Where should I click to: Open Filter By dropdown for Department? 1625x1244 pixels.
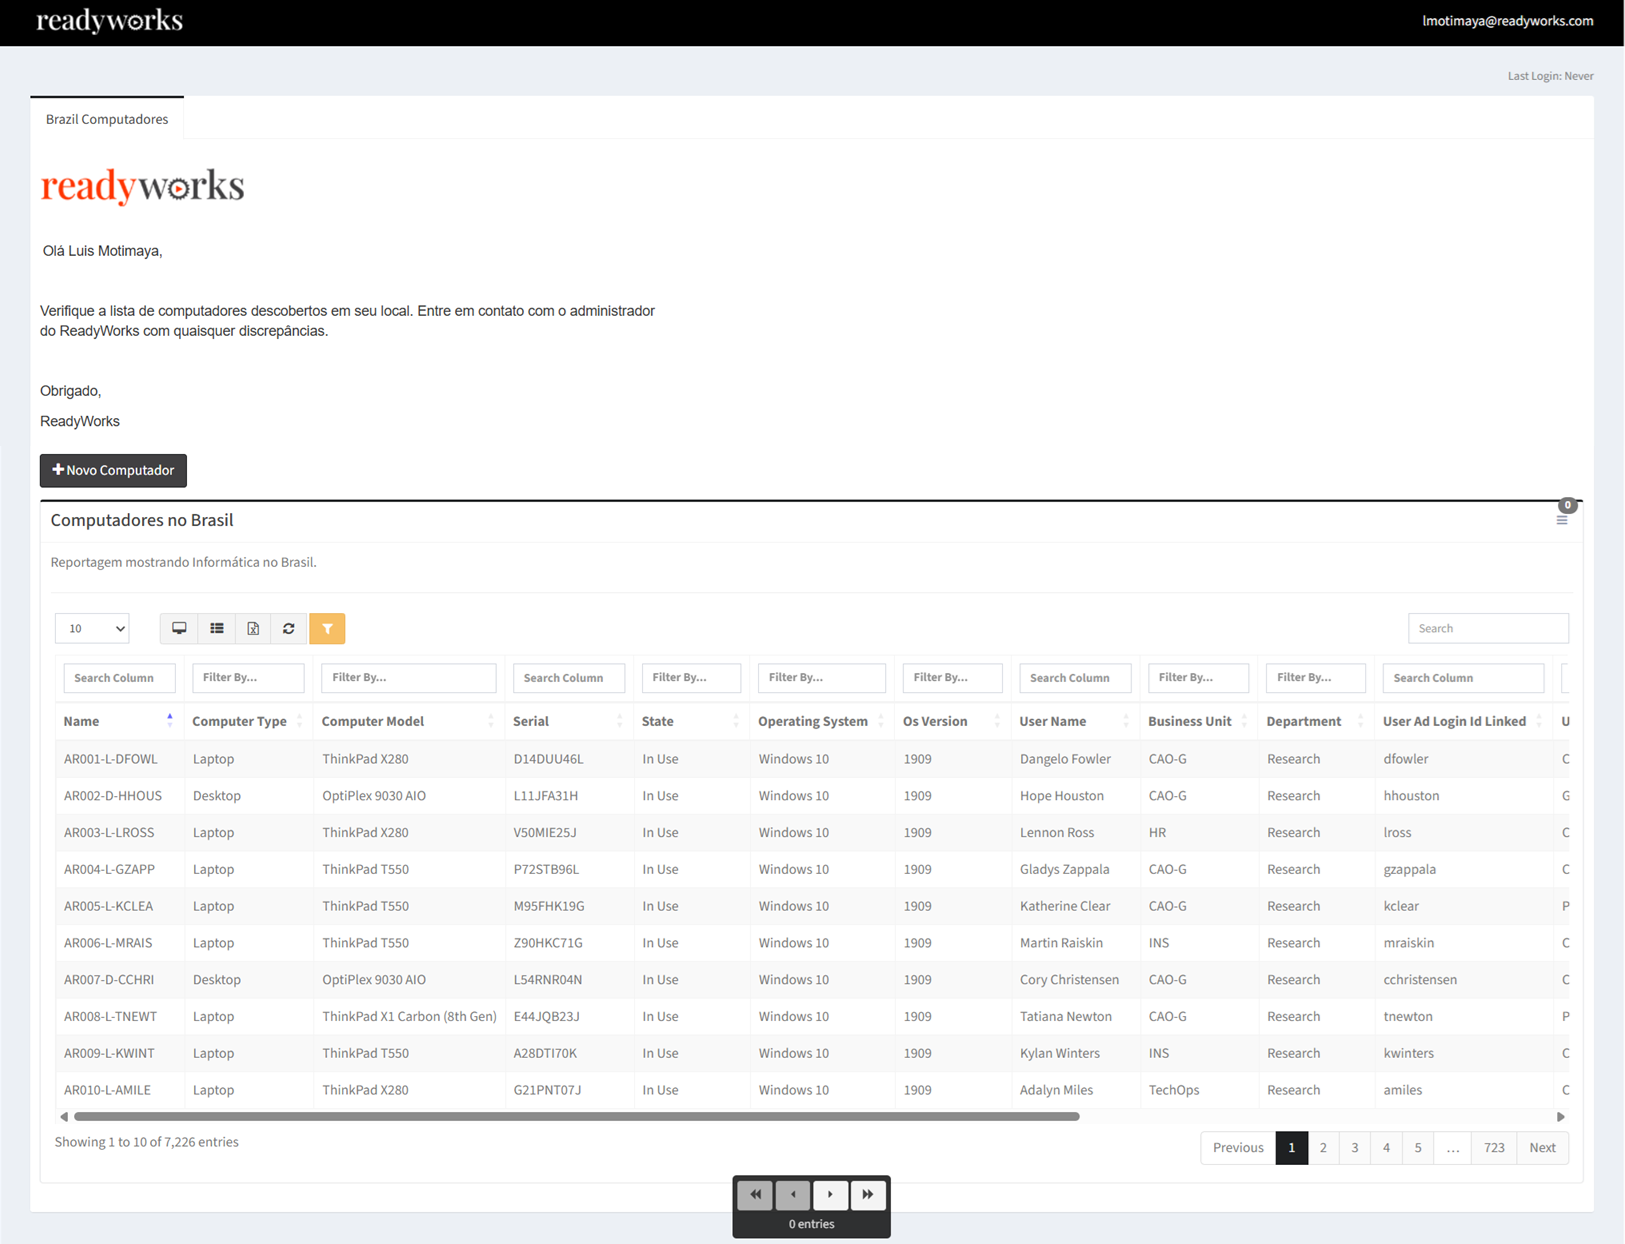pyautogui.click(x=1315, y=678)
